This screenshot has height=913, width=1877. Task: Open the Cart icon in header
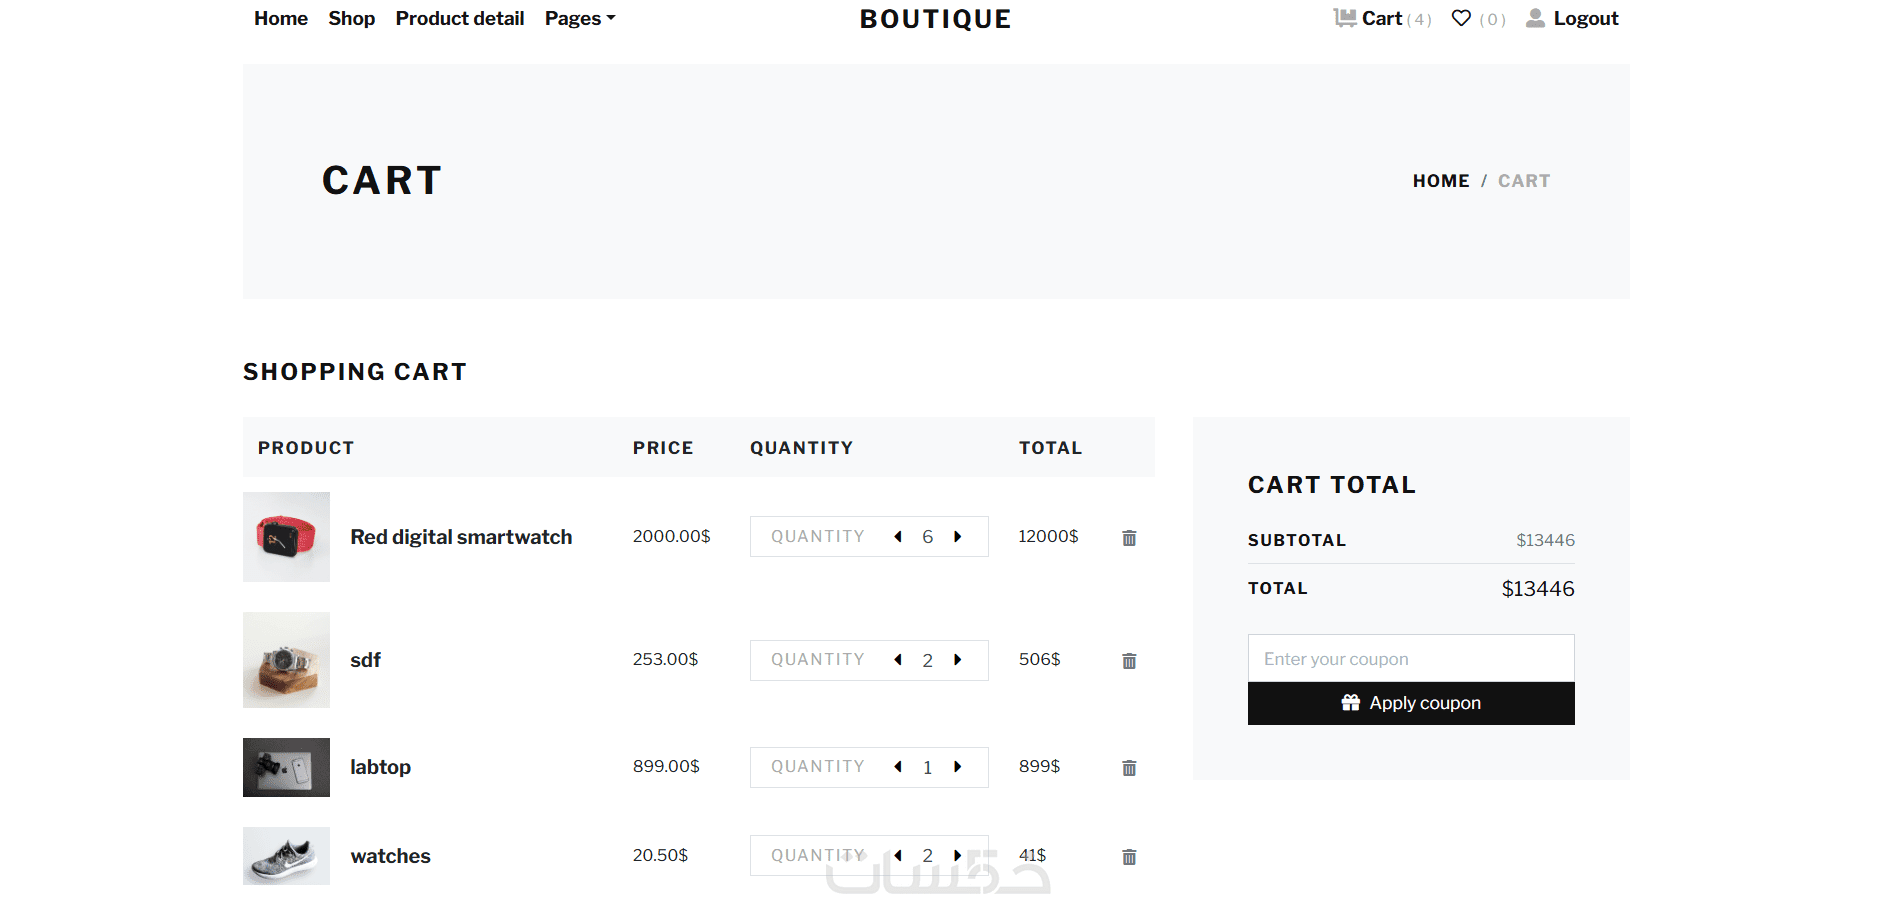tap(1345, 18)
